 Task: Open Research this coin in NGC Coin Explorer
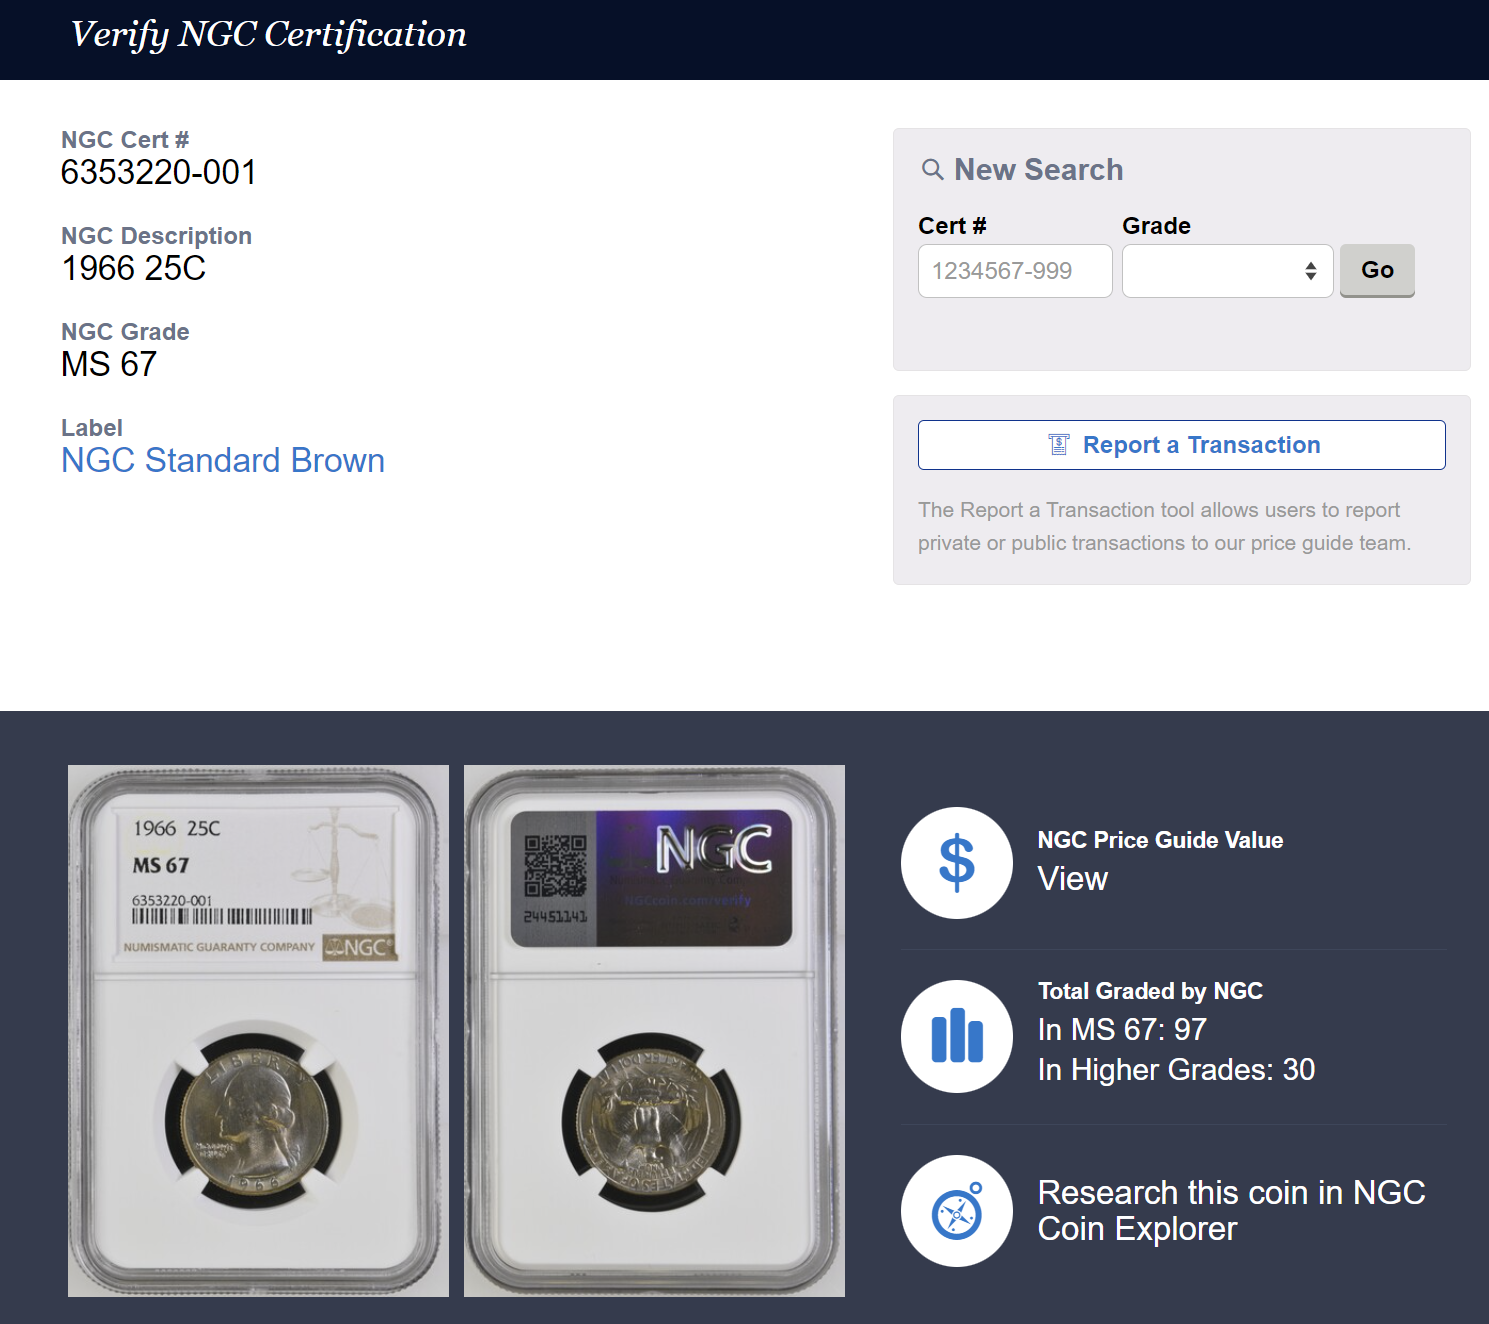tap(1231, 1210)
